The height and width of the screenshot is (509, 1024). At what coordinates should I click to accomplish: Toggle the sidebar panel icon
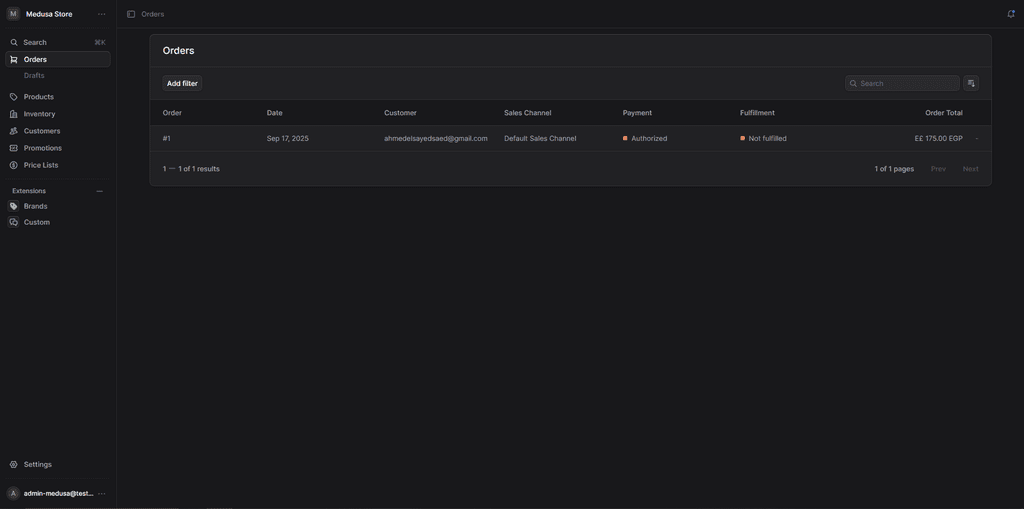[x=131, y=14]
